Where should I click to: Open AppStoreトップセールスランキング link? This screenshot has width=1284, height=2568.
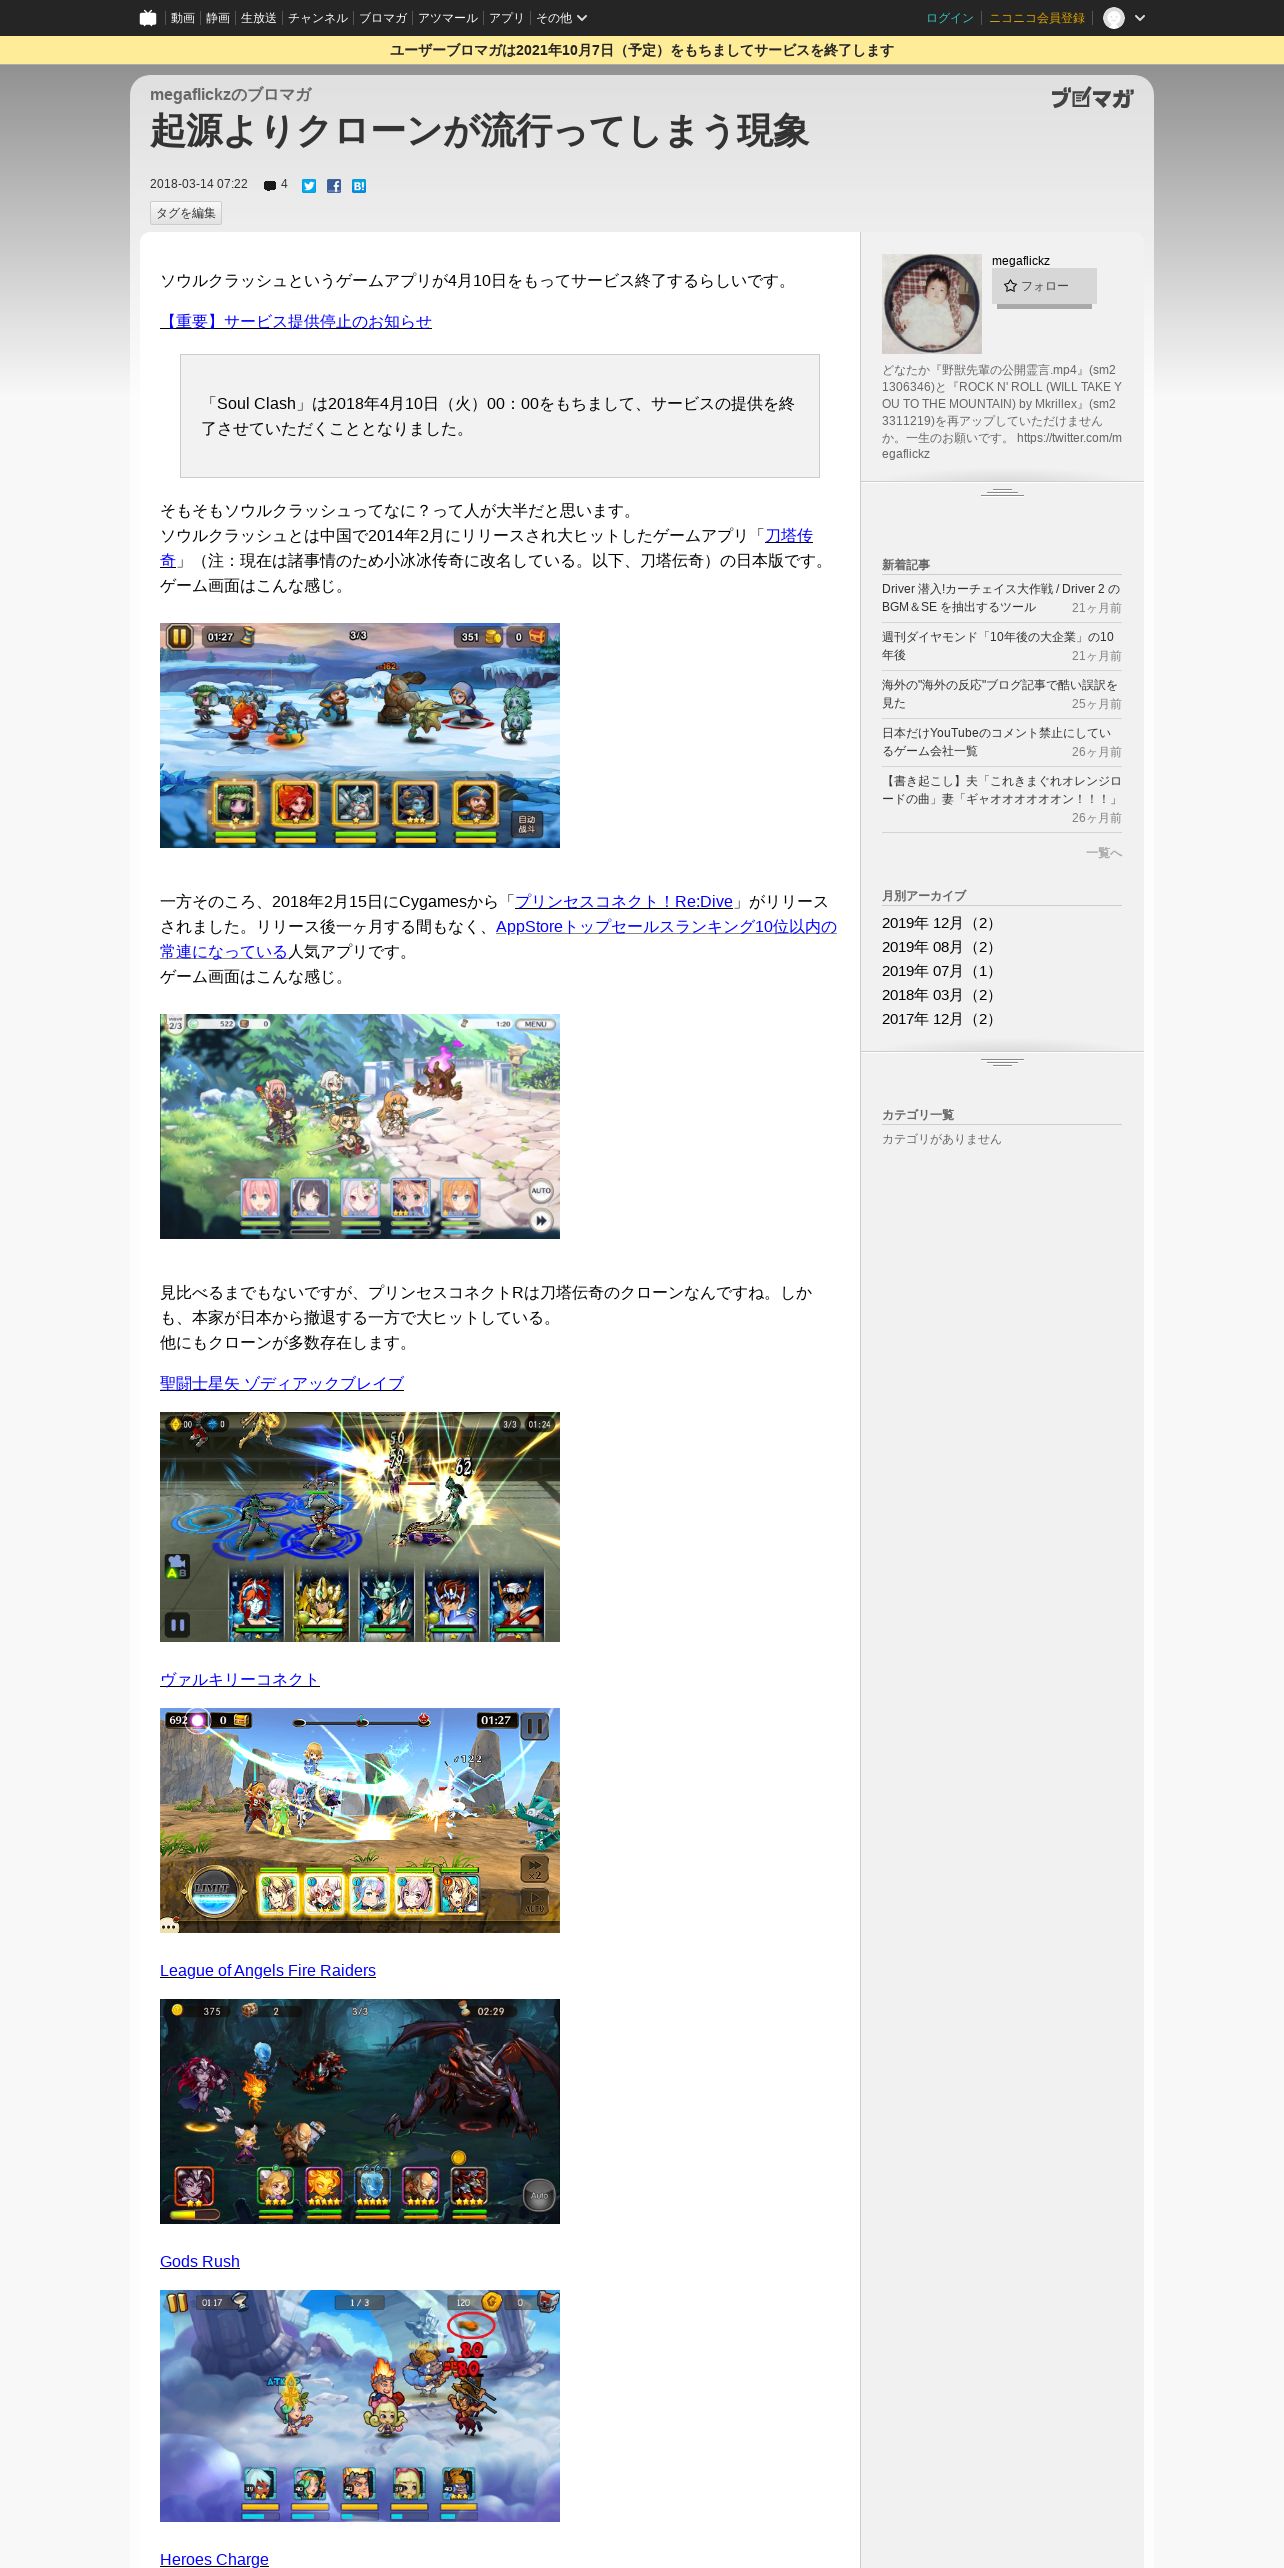(x=666, y=926)
